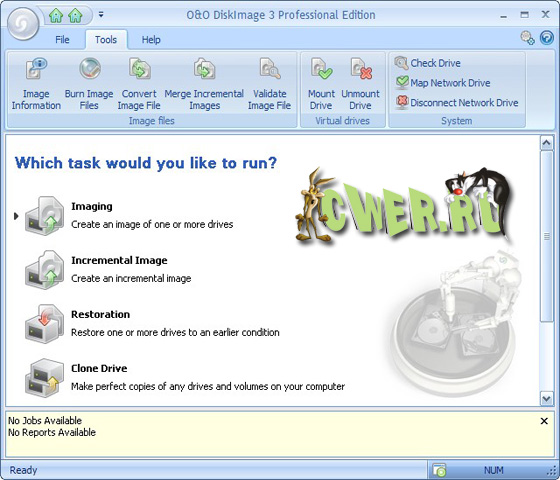Screen dimensions: 560x480
Task: Click the first green home icon
Action: 56,15
